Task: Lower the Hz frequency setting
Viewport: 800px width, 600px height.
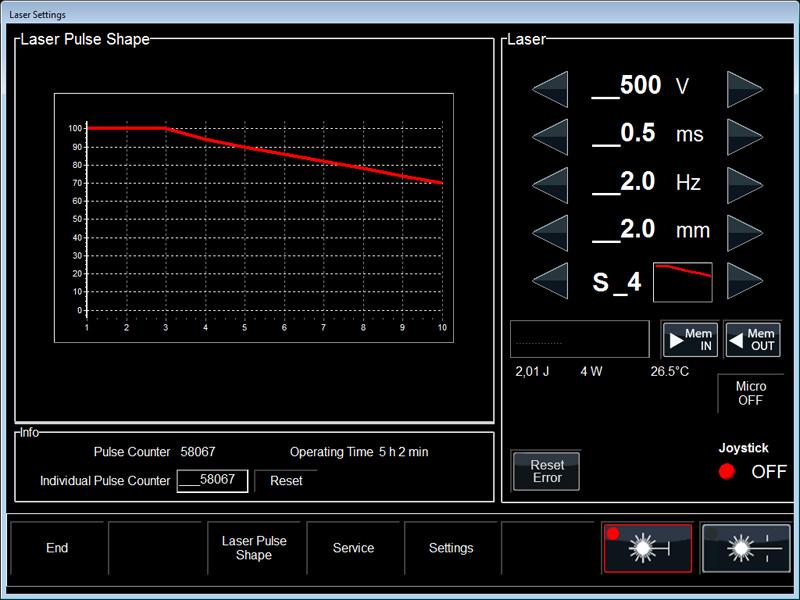Action: (550, 183)
